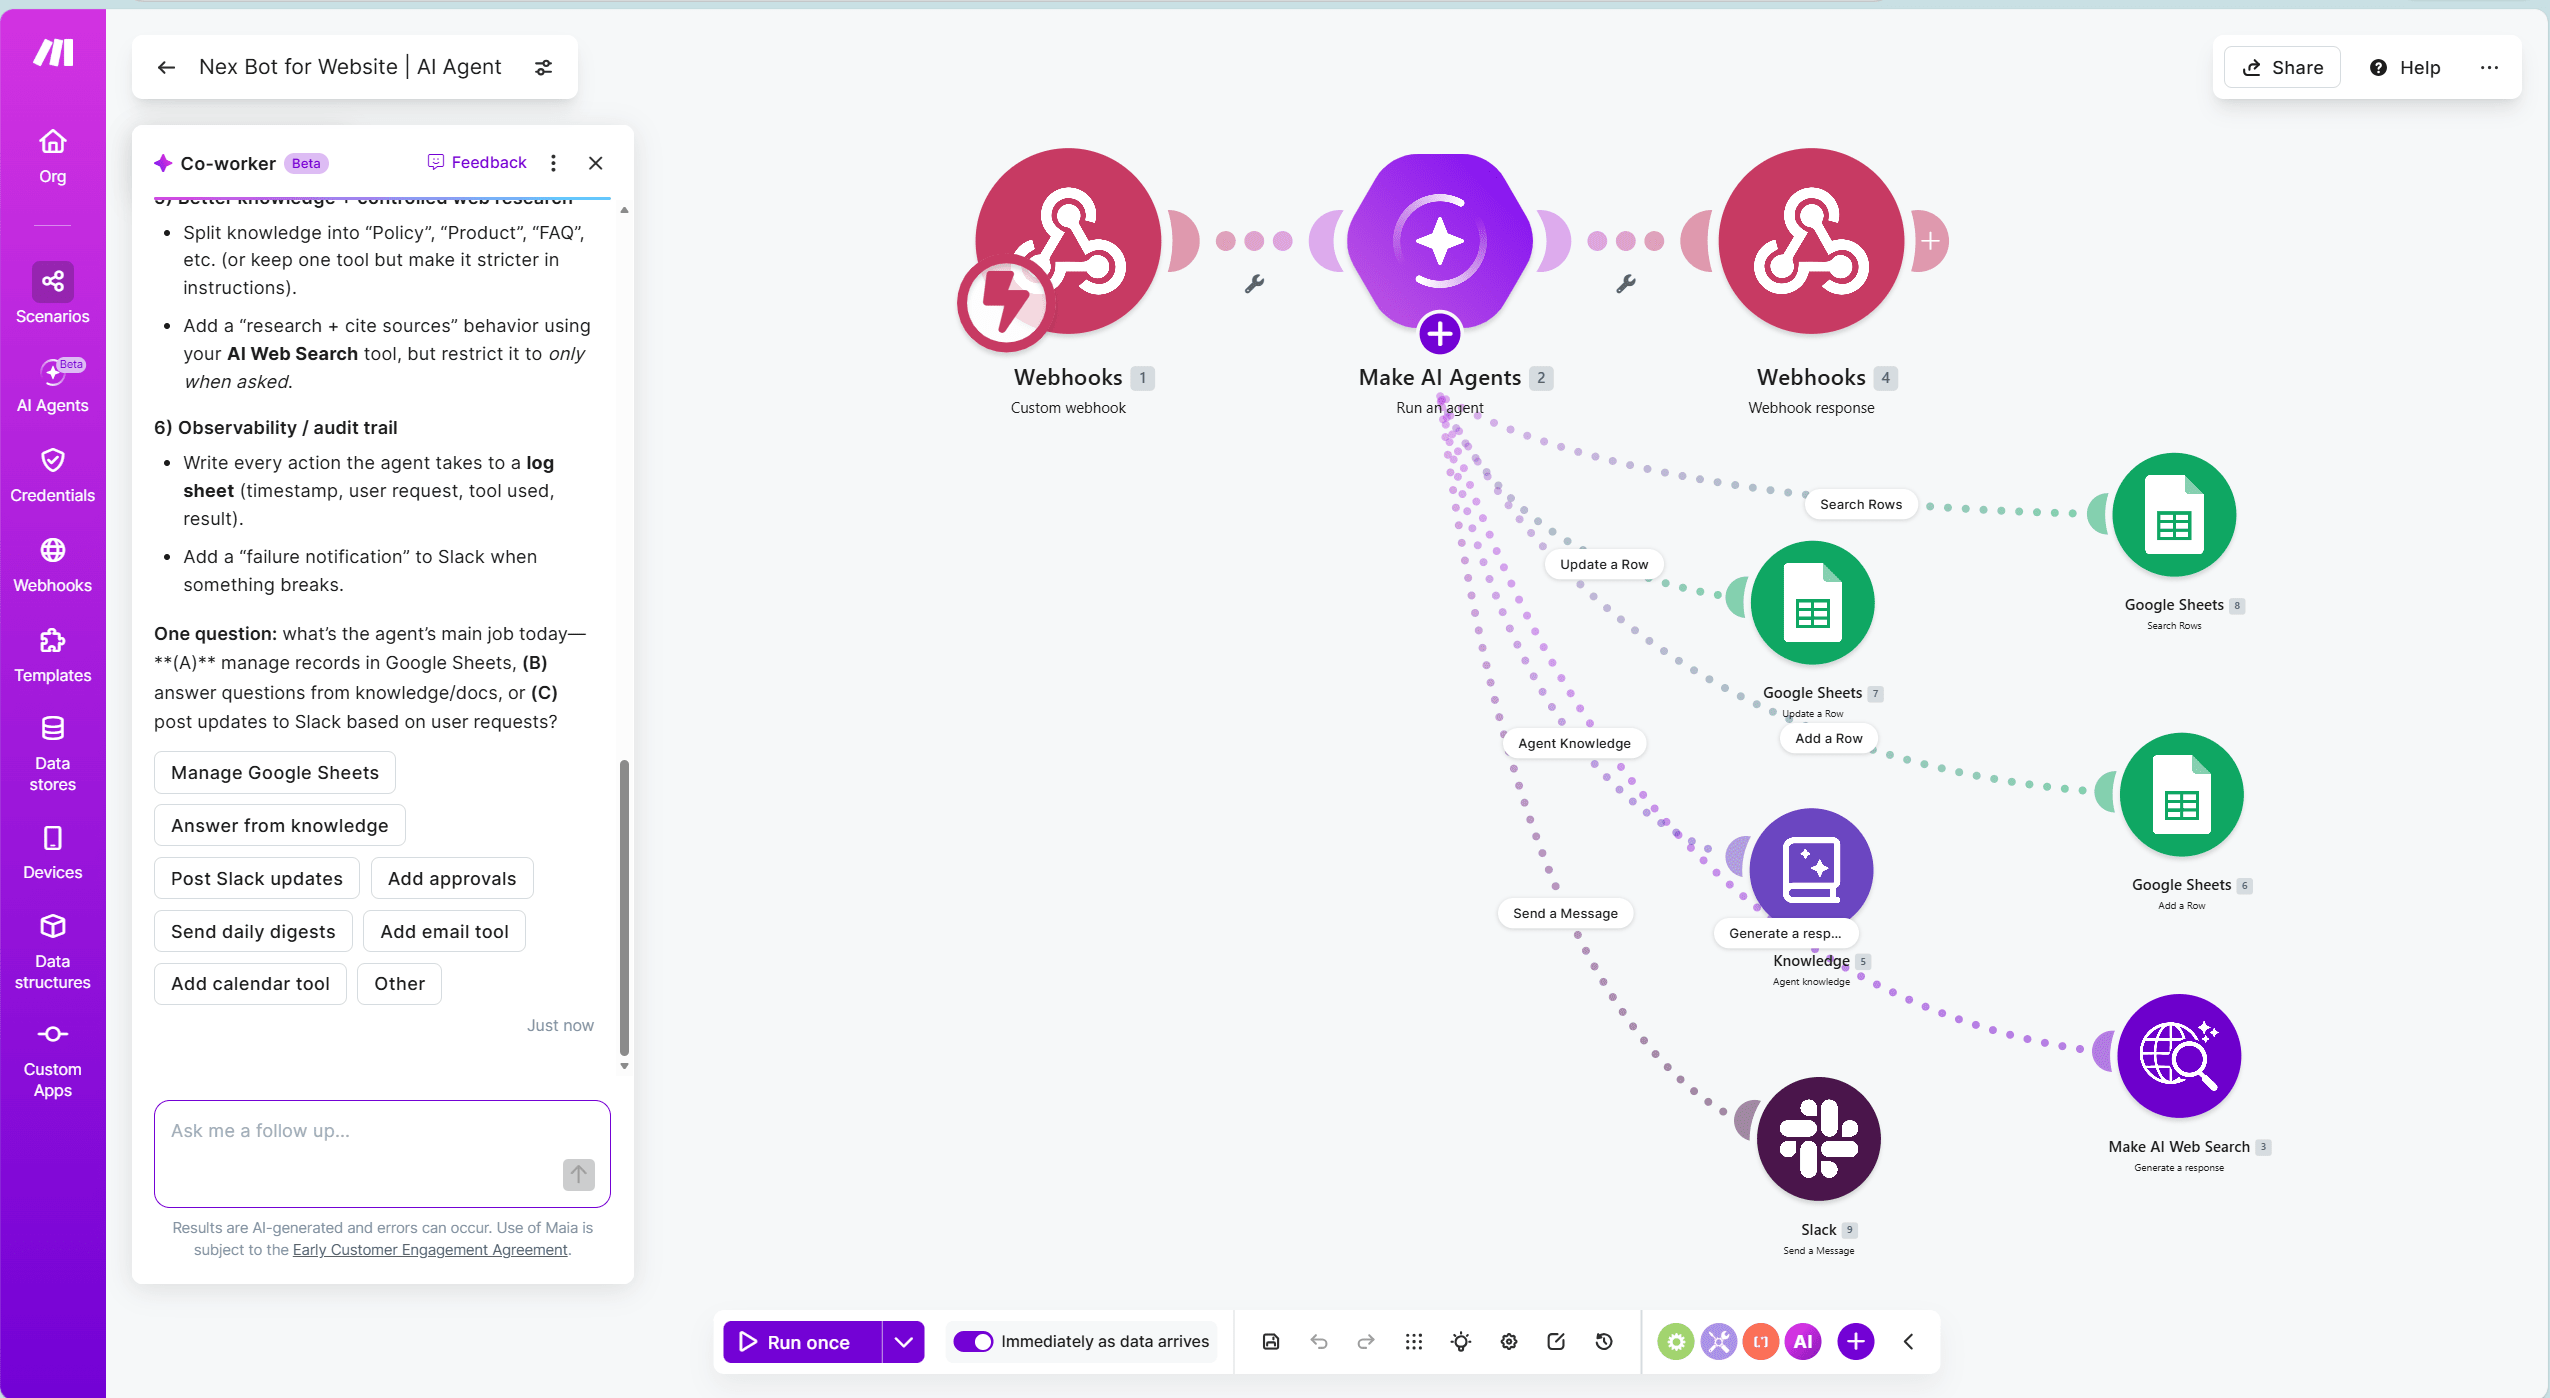The image size is (2550, 1398).
Task: Select Google Sheets 7 Update a Row module
Action: [1812, 603]
